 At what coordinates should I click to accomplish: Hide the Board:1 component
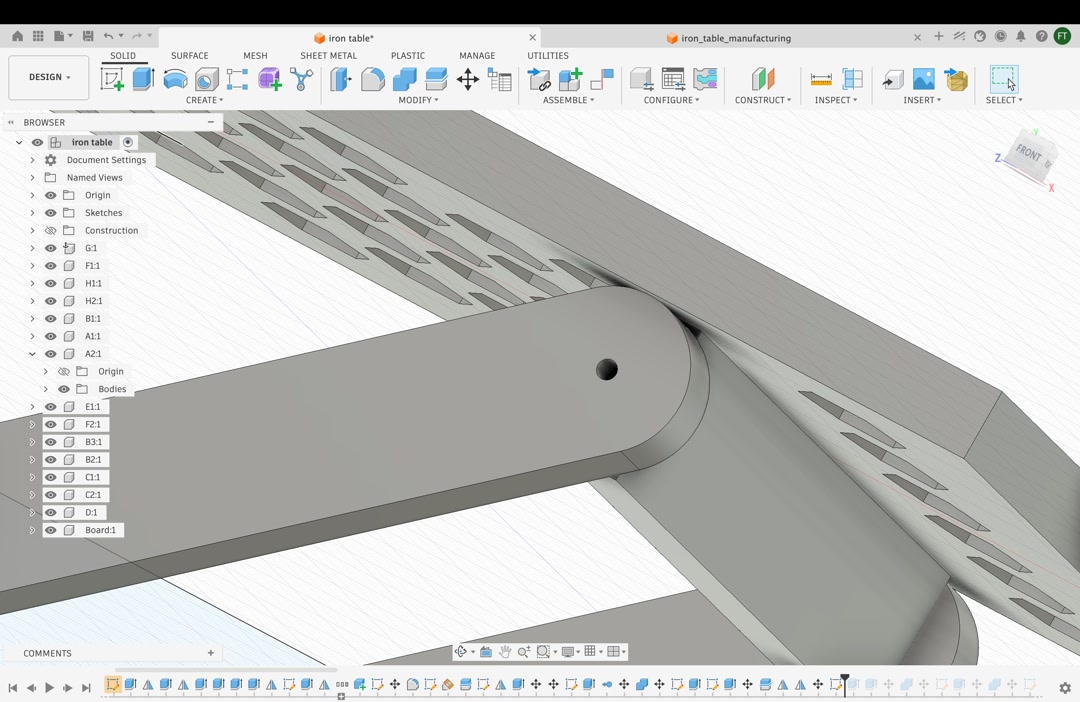point(50,530)
